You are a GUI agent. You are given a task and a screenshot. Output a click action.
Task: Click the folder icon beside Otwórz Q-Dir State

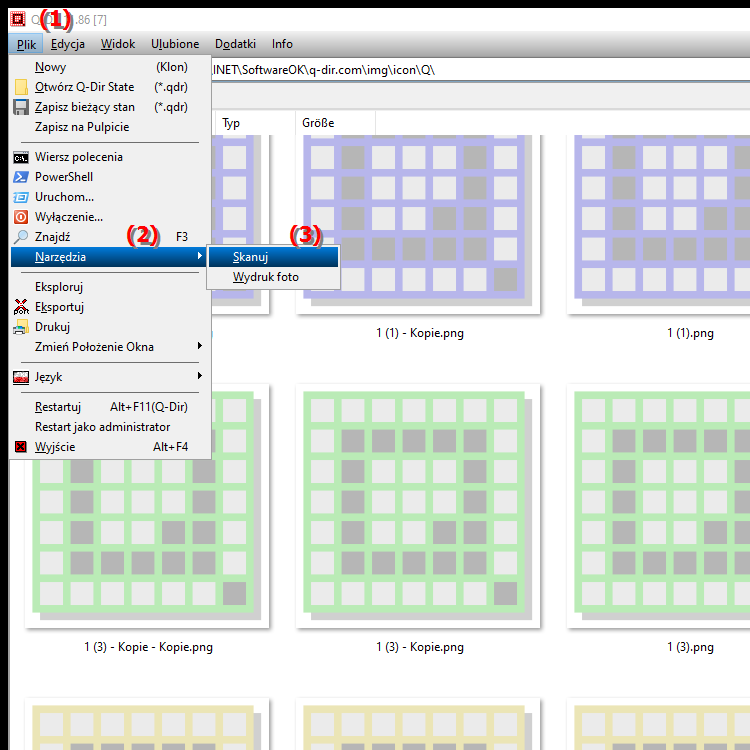coord(21,87)
